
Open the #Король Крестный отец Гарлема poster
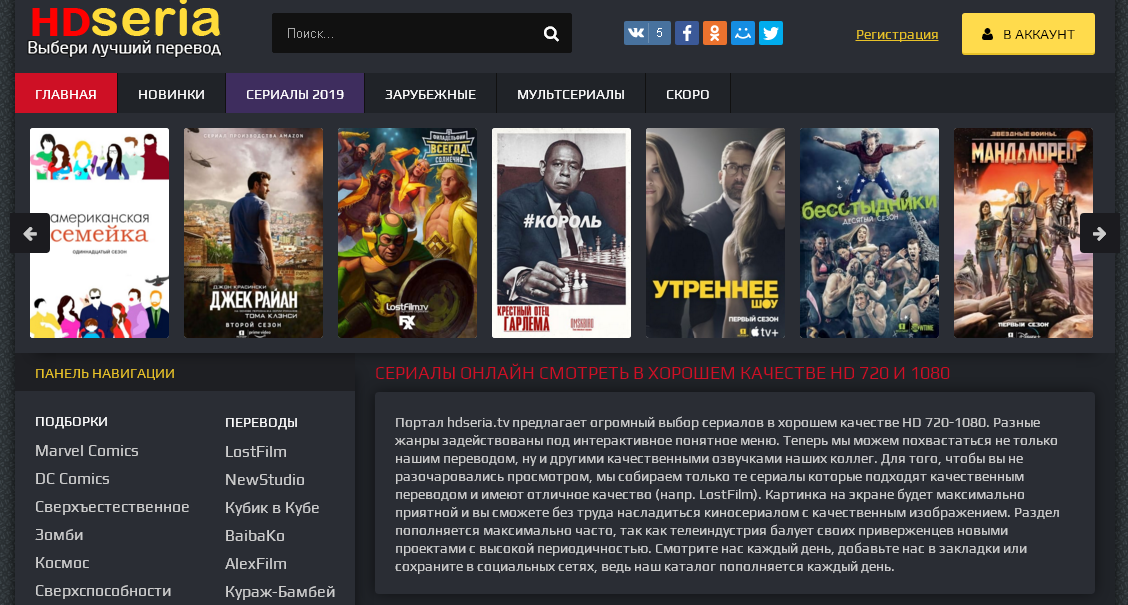coord(561,233)
